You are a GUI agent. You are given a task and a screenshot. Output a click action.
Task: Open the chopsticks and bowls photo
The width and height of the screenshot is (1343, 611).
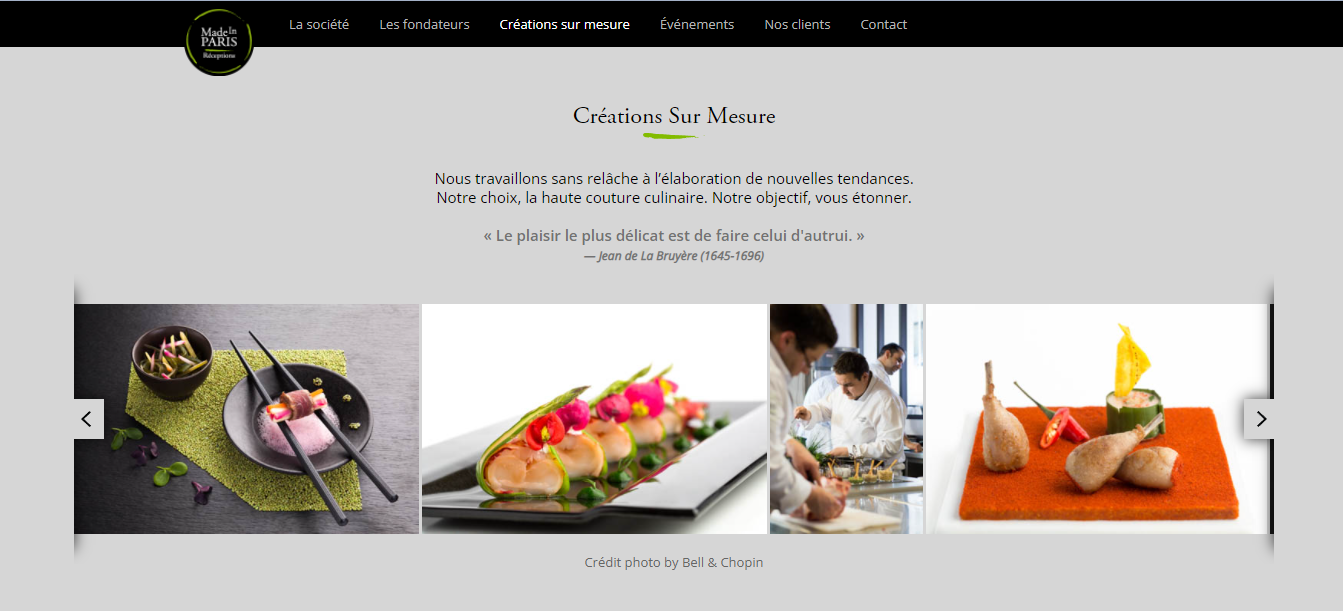tap(246, 419)
